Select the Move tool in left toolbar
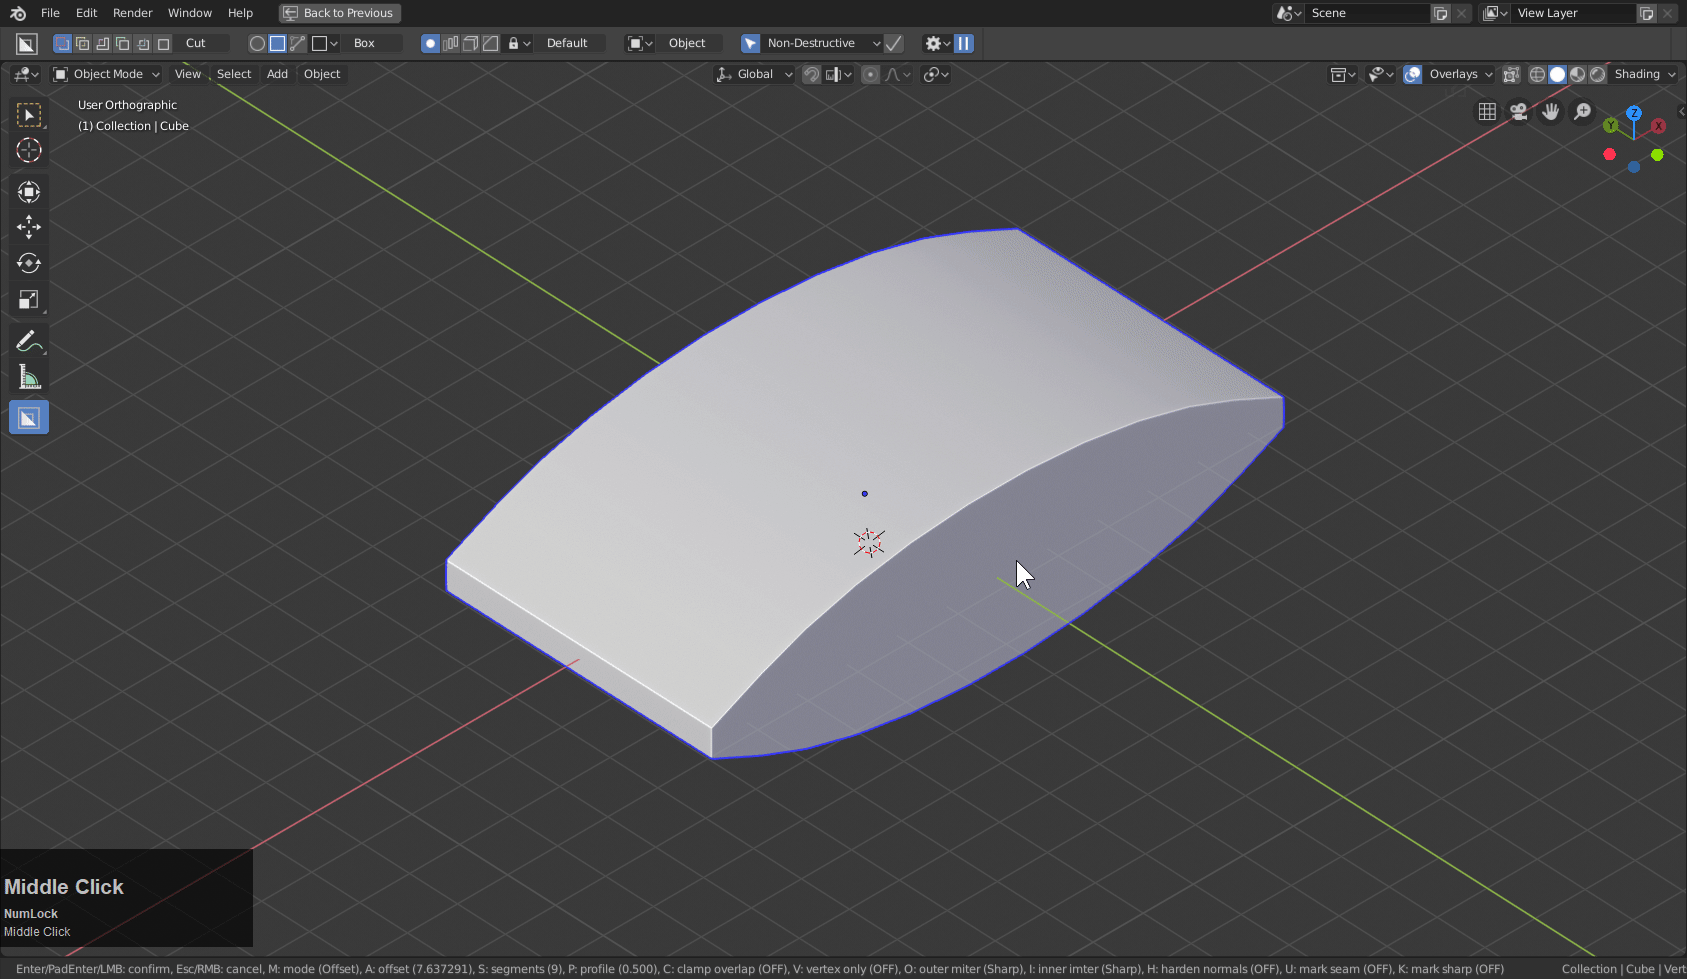 coord(28,227)
